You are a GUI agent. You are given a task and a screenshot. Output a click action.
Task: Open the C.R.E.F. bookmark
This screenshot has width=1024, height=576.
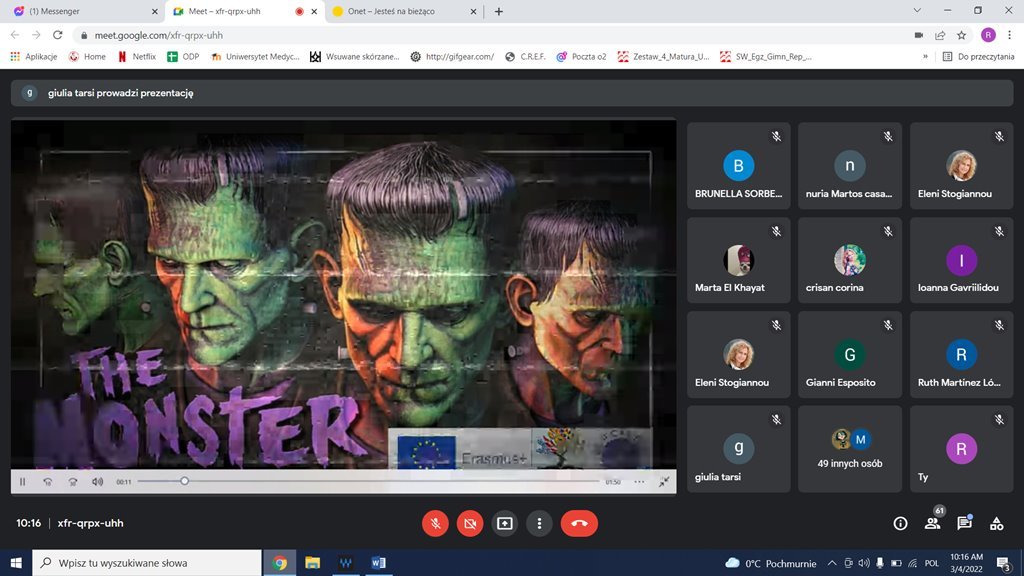pyautogui.click(x=525, y=57)
